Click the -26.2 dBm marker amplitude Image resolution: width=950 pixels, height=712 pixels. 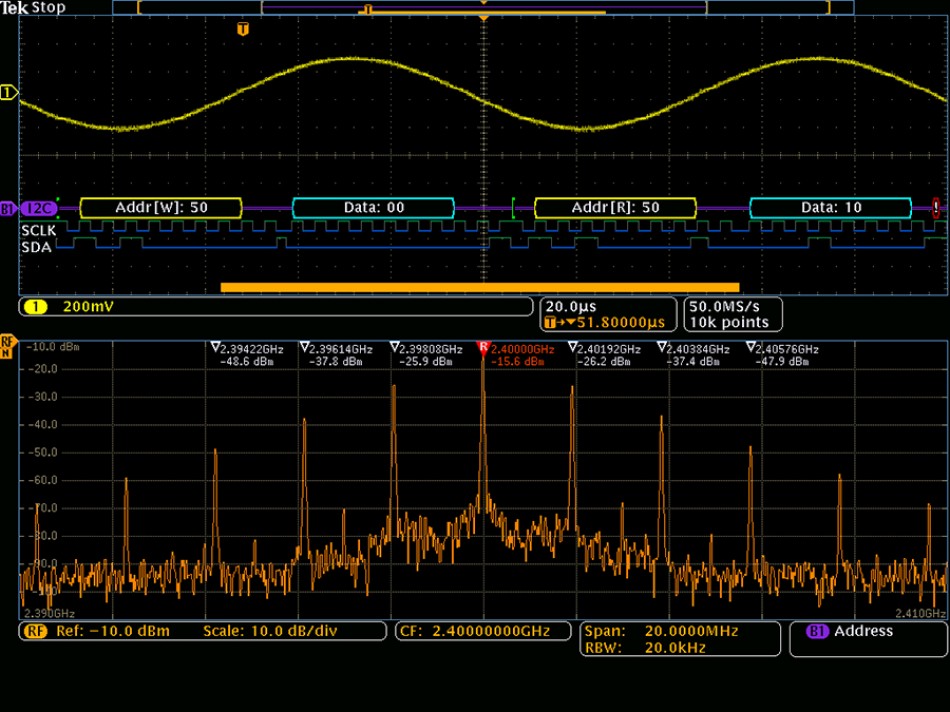pyautogui.click(x=604, y=362)
